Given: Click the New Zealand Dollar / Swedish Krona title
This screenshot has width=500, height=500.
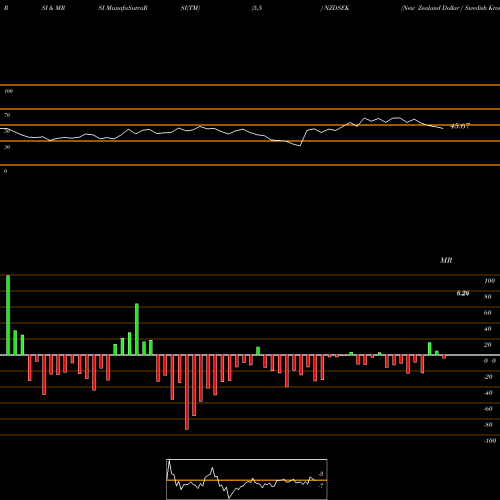Looking at the screenshot, I should (450, 8).
